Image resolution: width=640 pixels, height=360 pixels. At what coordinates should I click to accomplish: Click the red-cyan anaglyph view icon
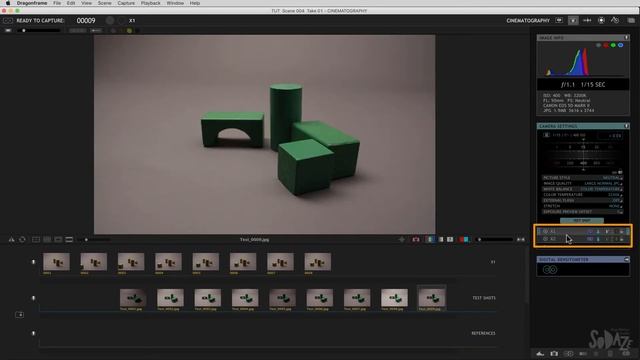[x=464, y=240]
